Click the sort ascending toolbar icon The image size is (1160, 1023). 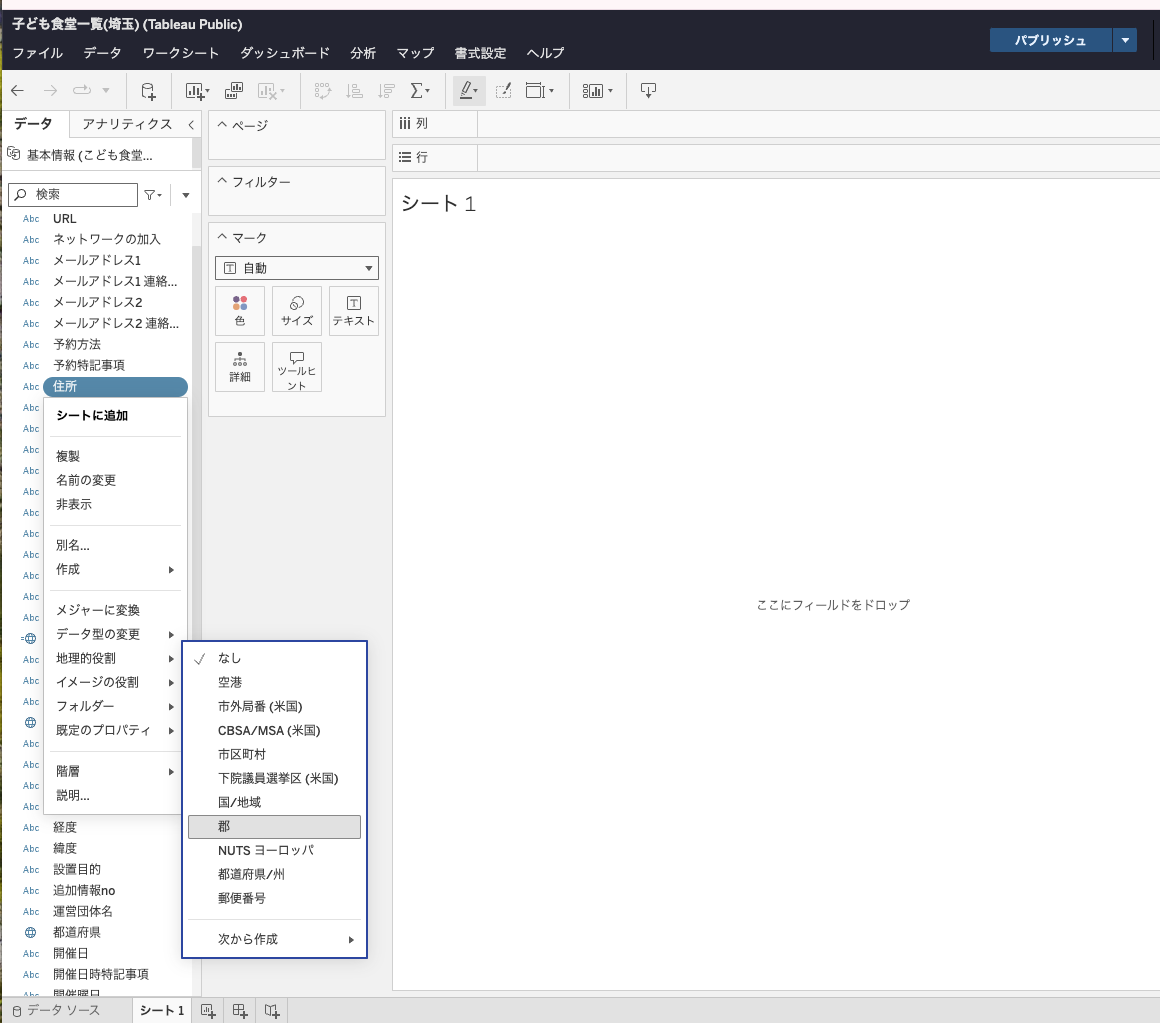[354, 91]
